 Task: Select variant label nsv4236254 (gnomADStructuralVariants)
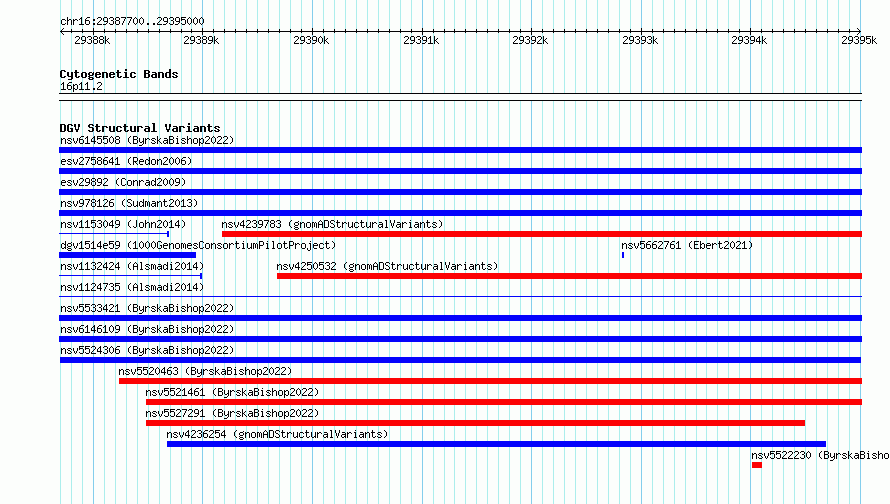tap(277, 434)
